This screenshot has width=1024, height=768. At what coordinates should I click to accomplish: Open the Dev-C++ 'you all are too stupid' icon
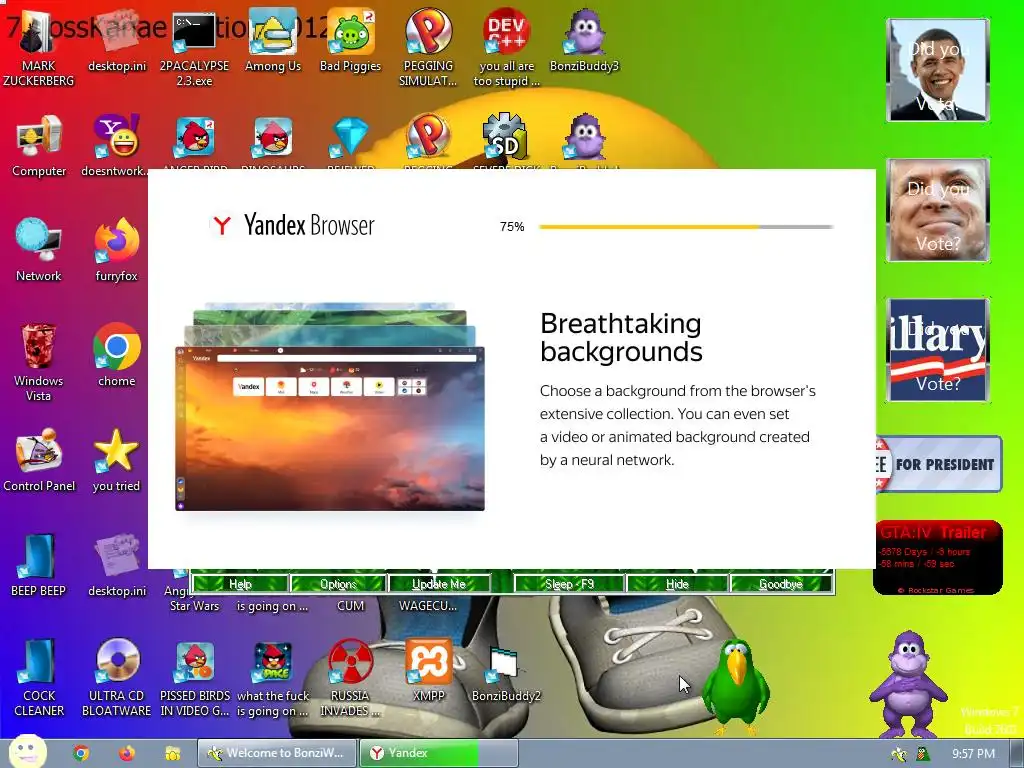click(x=506, y=49)
